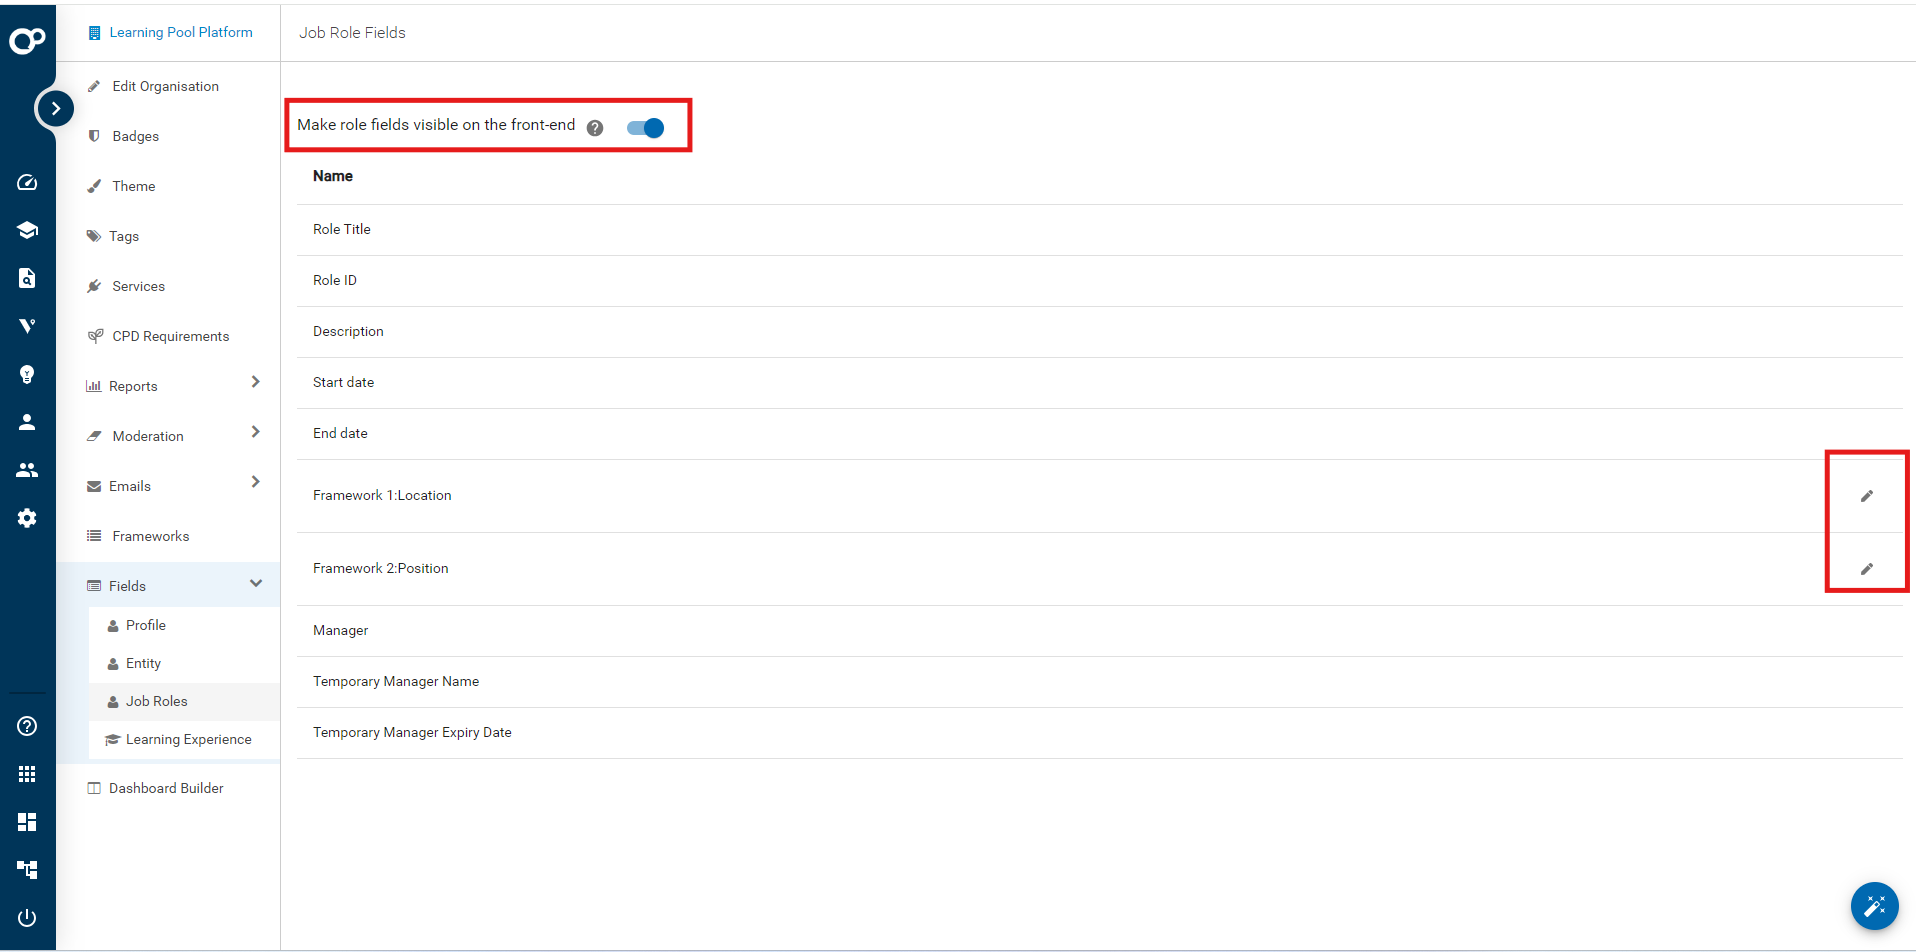The width and height of the screenshot is (1916, 952).
Task: Collapse the Fields section chevron
Action: tap(256, 584)
